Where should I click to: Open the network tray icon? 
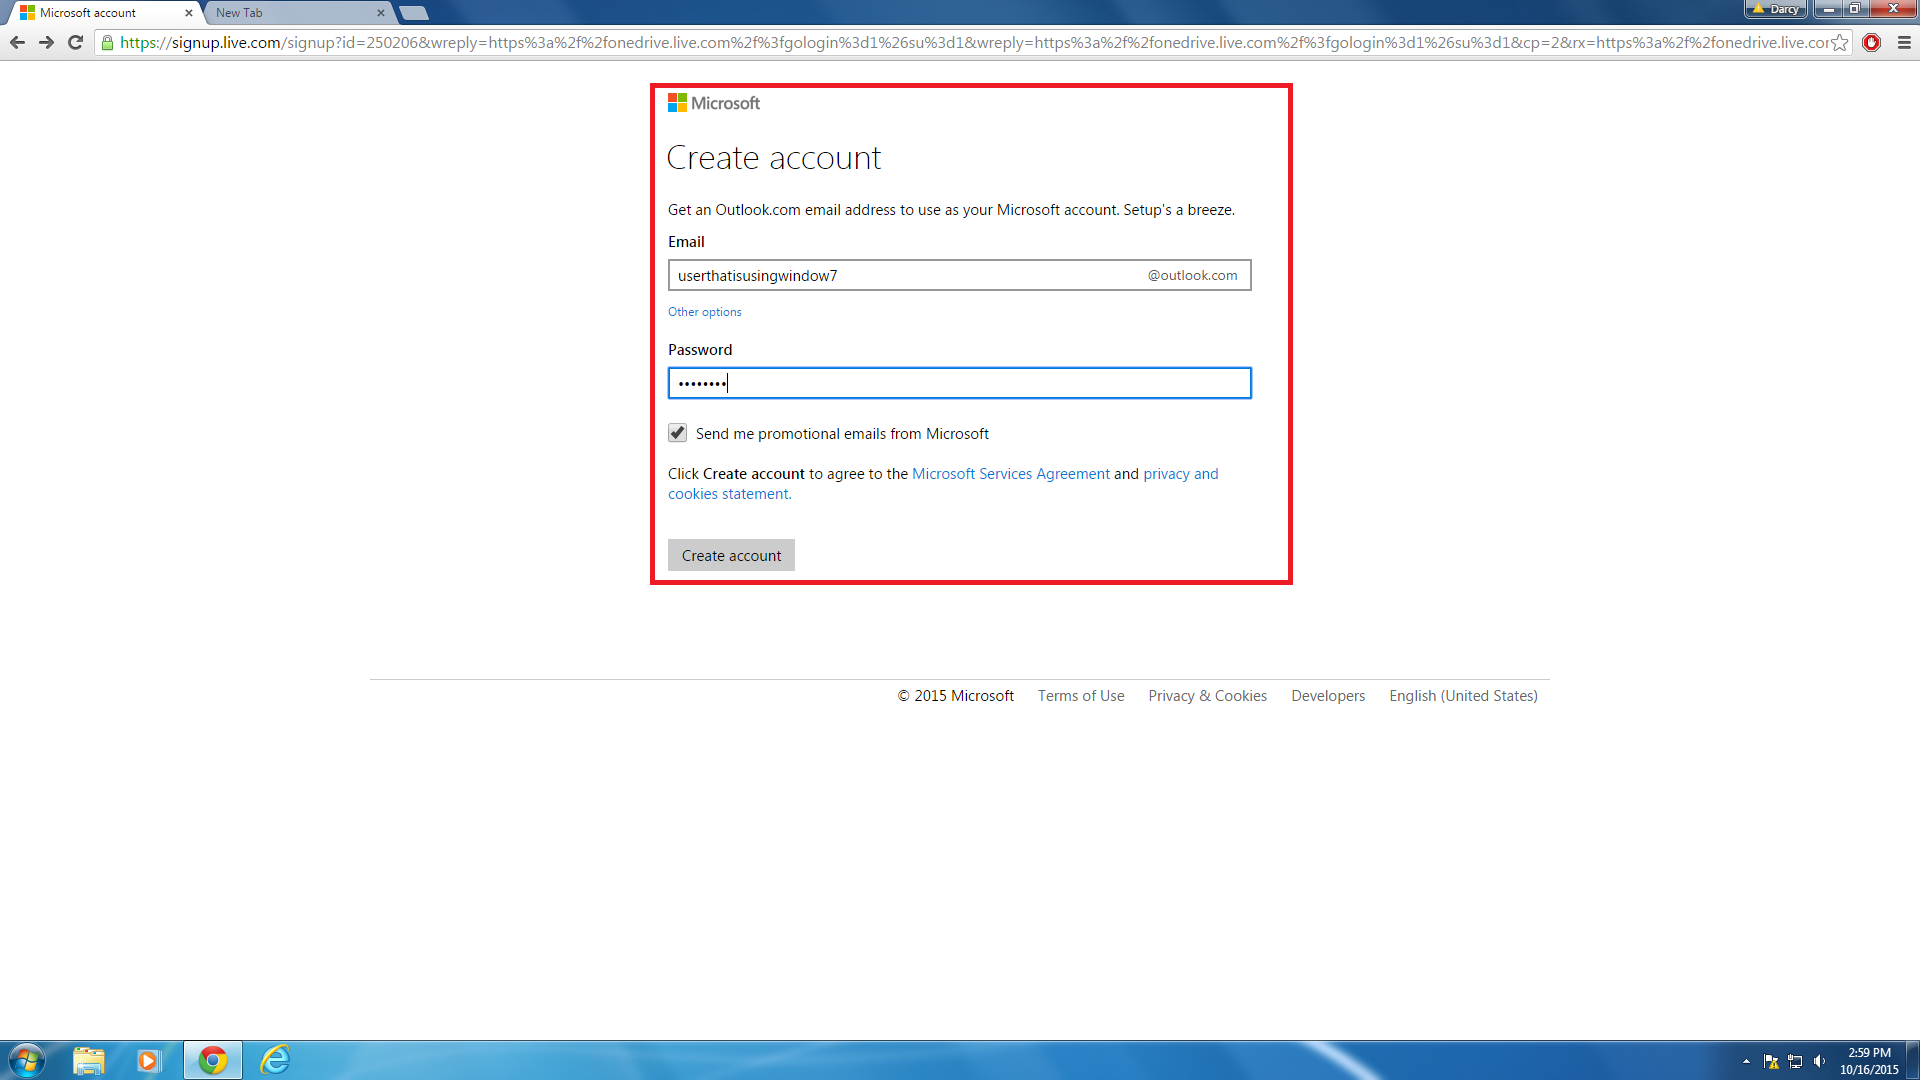1795,1061
